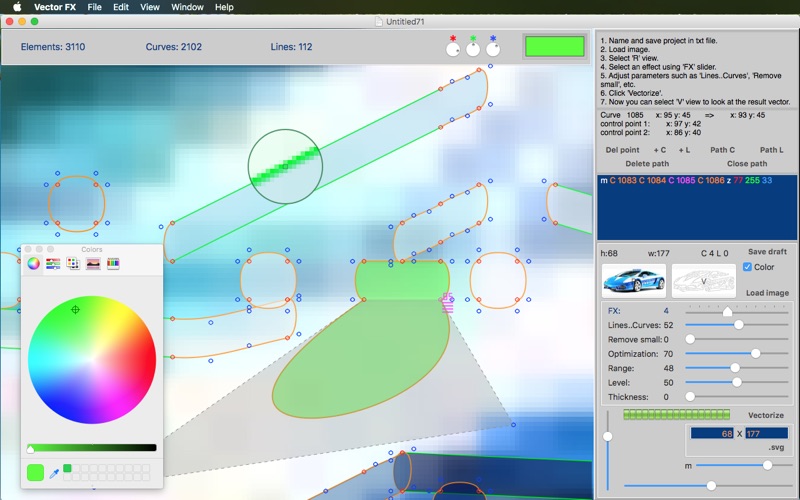The image size is (800, 500).
Task: Click the height field showing 68
Action: coord(712,433)
